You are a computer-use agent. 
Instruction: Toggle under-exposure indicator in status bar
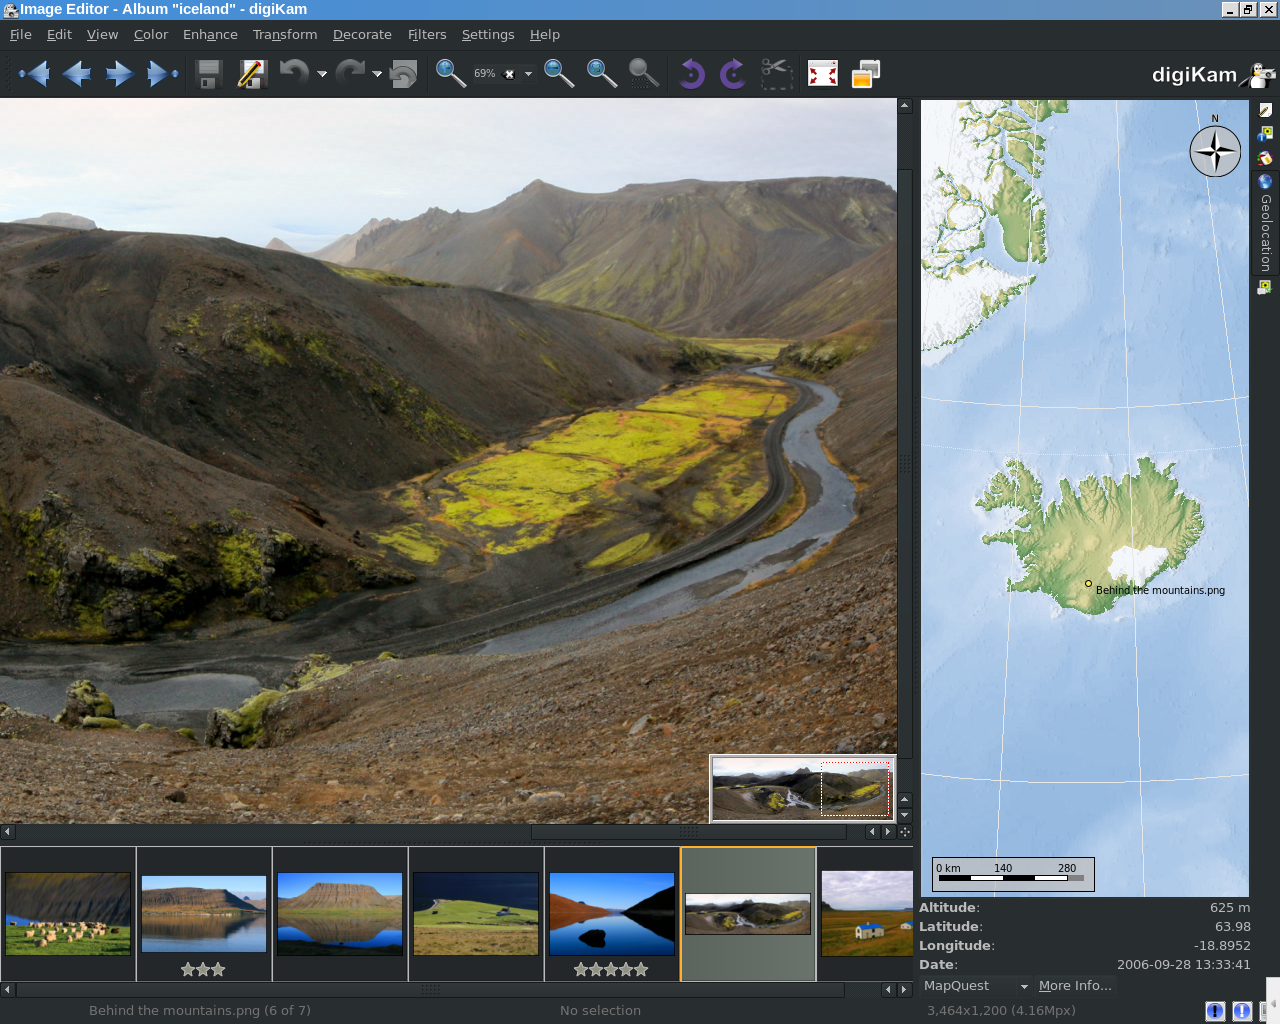1215,1011
